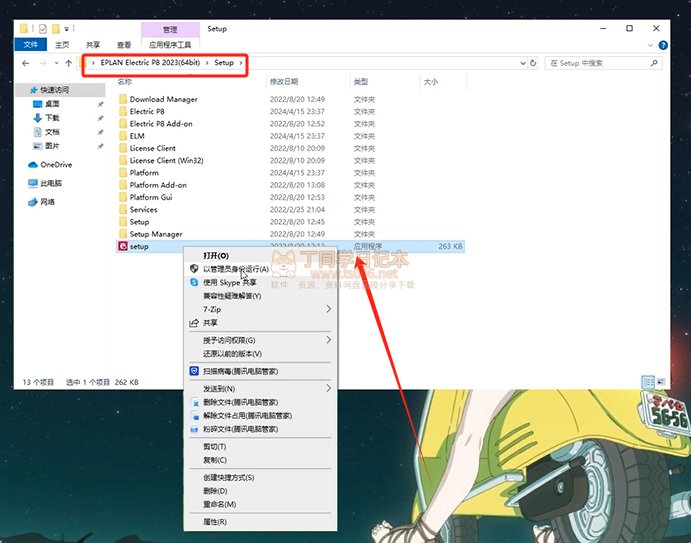Open the 主页 ribbon tab
Viewport: 691px width, 543px height.
(62, 45)
